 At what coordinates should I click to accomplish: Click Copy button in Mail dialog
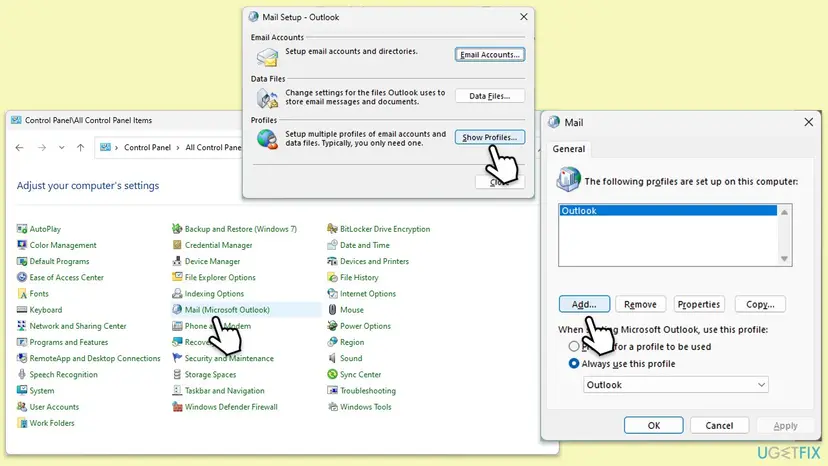tap(760, 304)
